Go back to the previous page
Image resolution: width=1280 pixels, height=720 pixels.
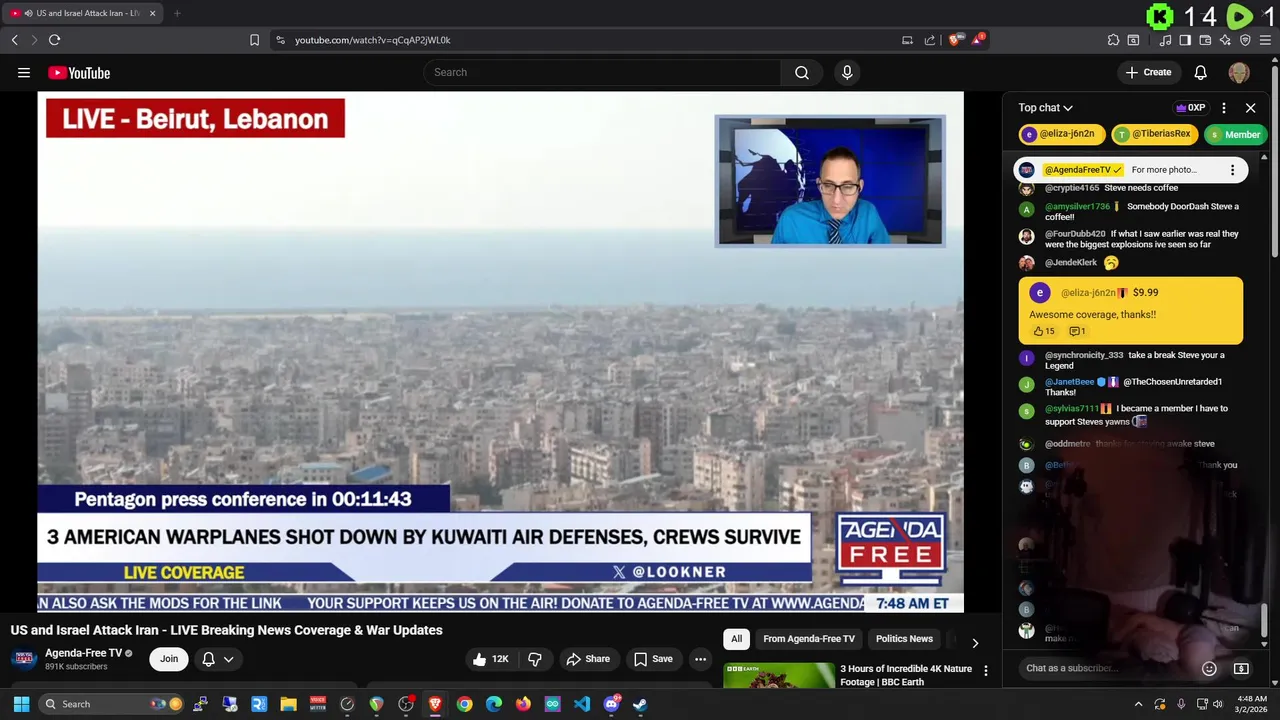14,40
